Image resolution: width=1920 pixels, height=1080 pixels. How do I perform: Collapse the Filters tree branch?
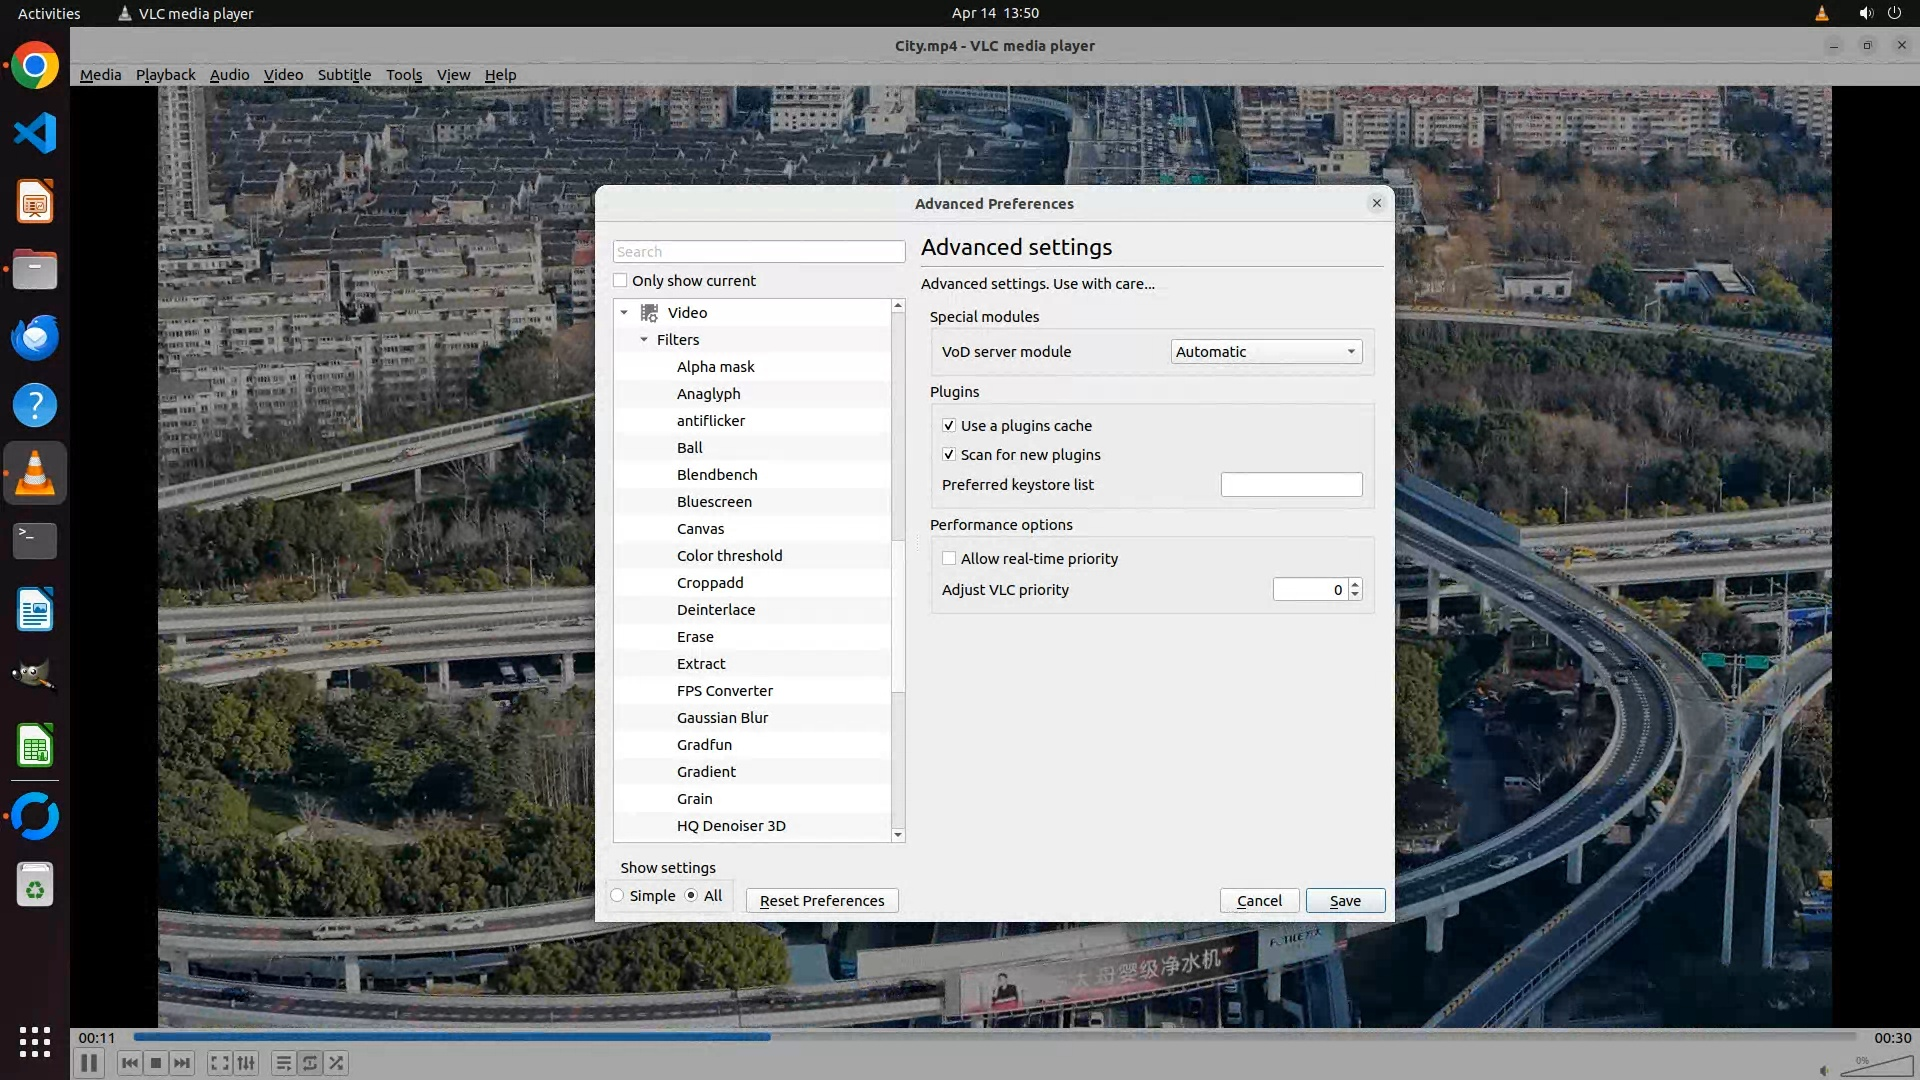pyautogui.click(x=644, y=340)
